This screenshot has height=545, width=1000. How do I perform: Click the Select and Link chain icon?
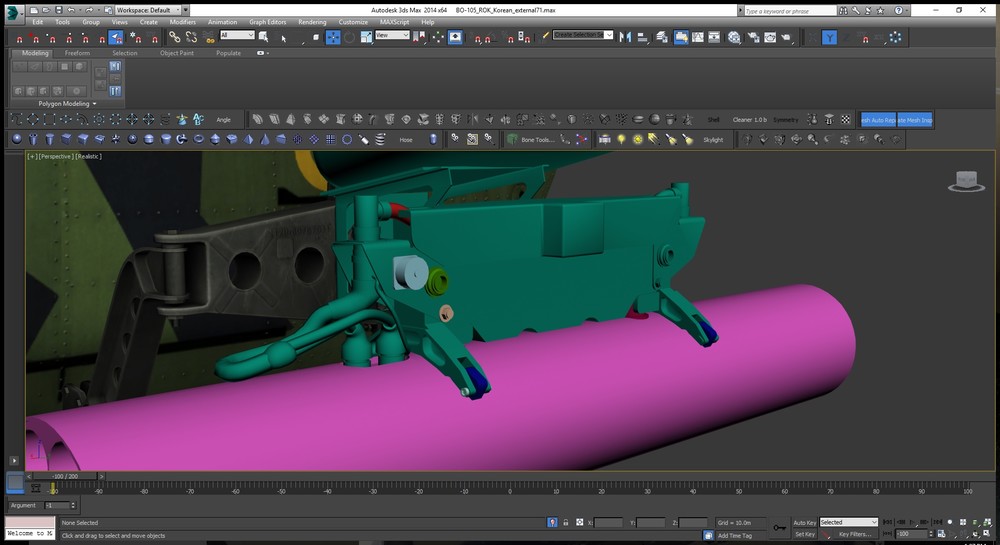tap(173, 37)
